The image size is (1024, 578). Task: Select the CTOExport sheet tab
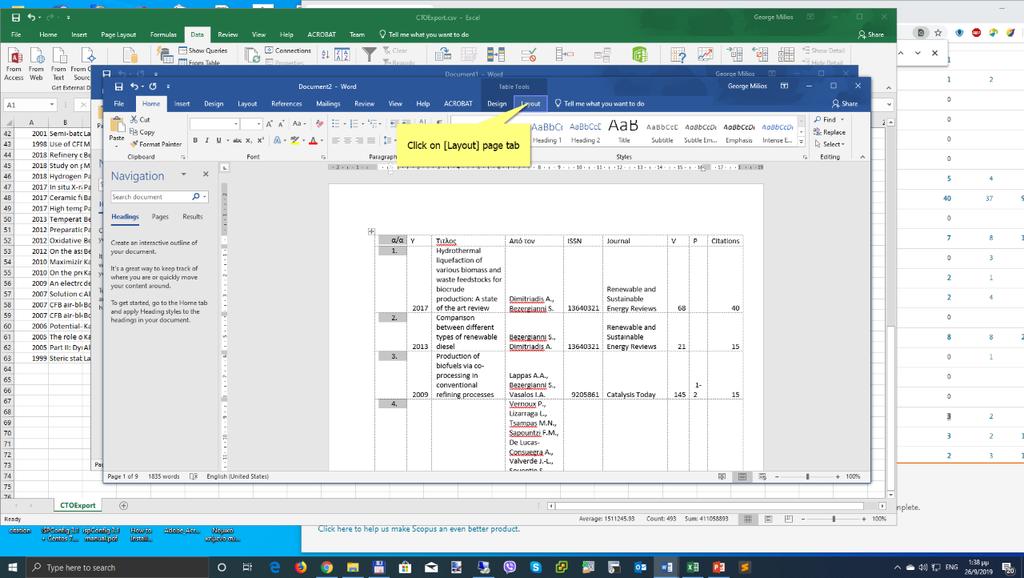pos(78,506)
